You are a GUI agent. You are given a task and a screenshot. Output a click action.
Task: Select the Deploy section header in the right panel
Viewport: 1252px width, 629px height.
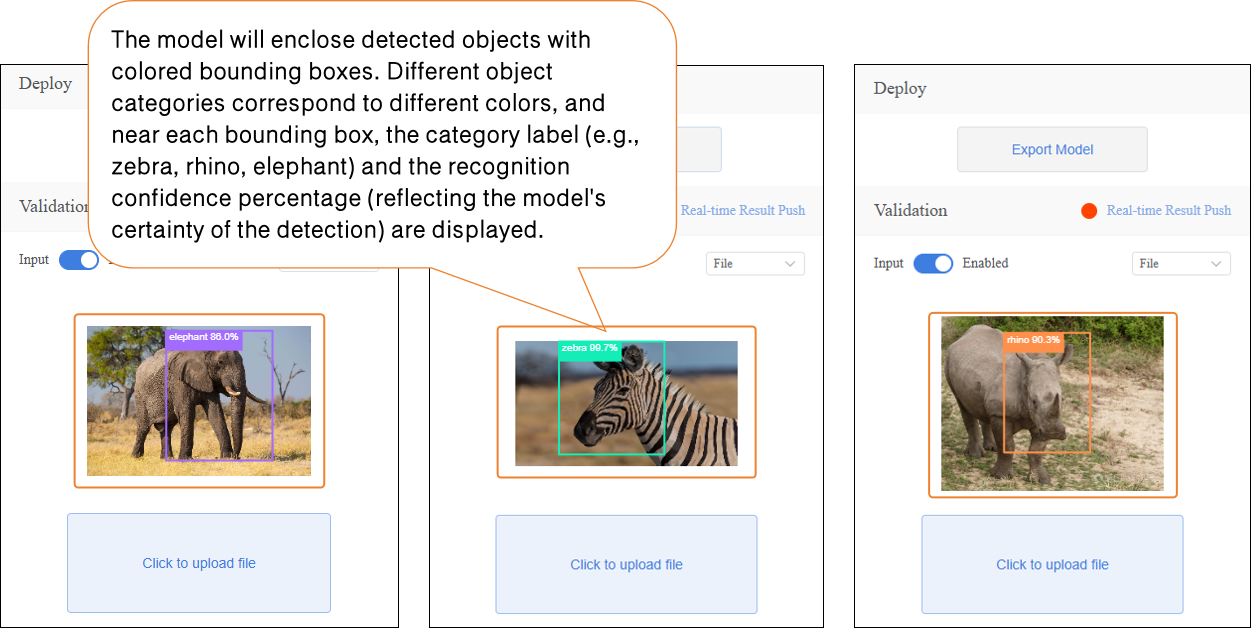coord(900,89)
